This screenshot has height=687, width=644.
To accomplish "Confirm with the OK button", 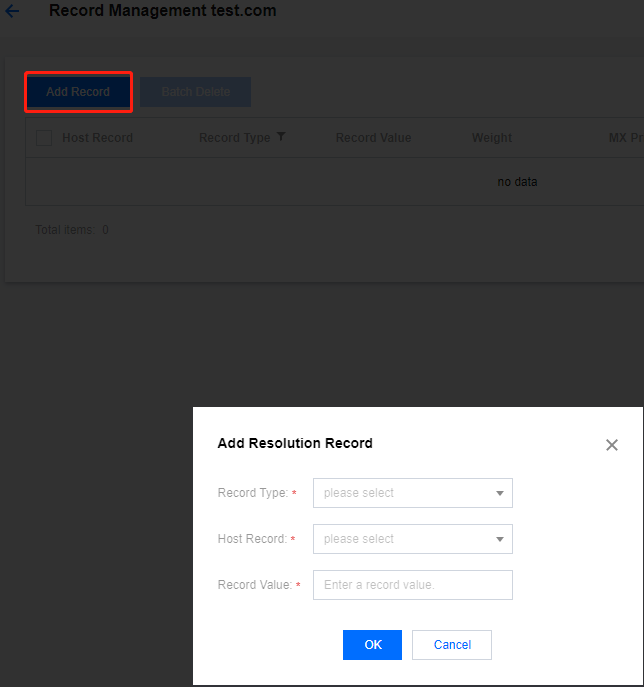I will click(x=372, y=645).
